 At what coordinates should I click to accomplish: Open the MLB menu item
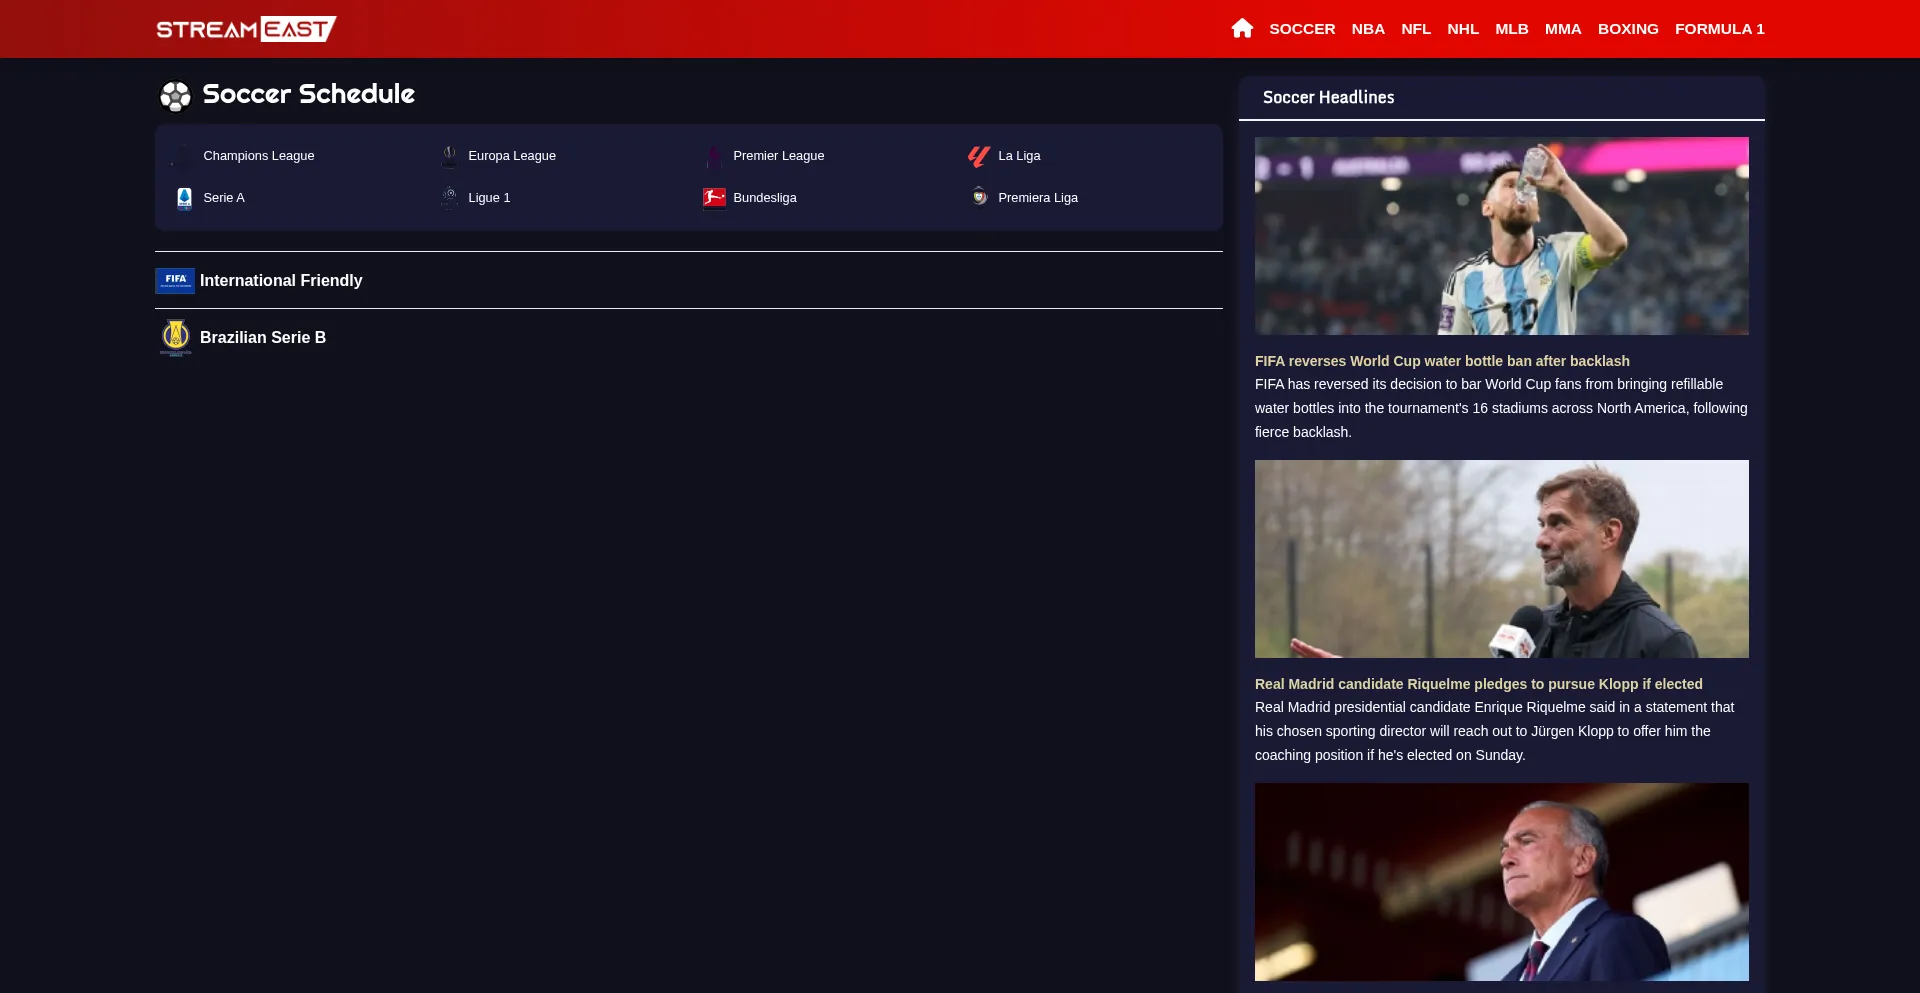[x=1512, y=29]
